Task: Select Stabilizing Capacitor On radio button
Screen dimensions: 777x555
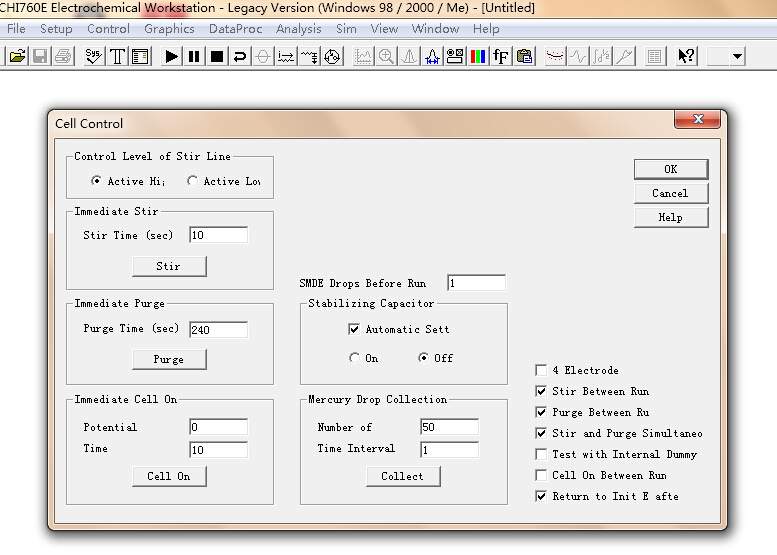Action: point(355,358)
